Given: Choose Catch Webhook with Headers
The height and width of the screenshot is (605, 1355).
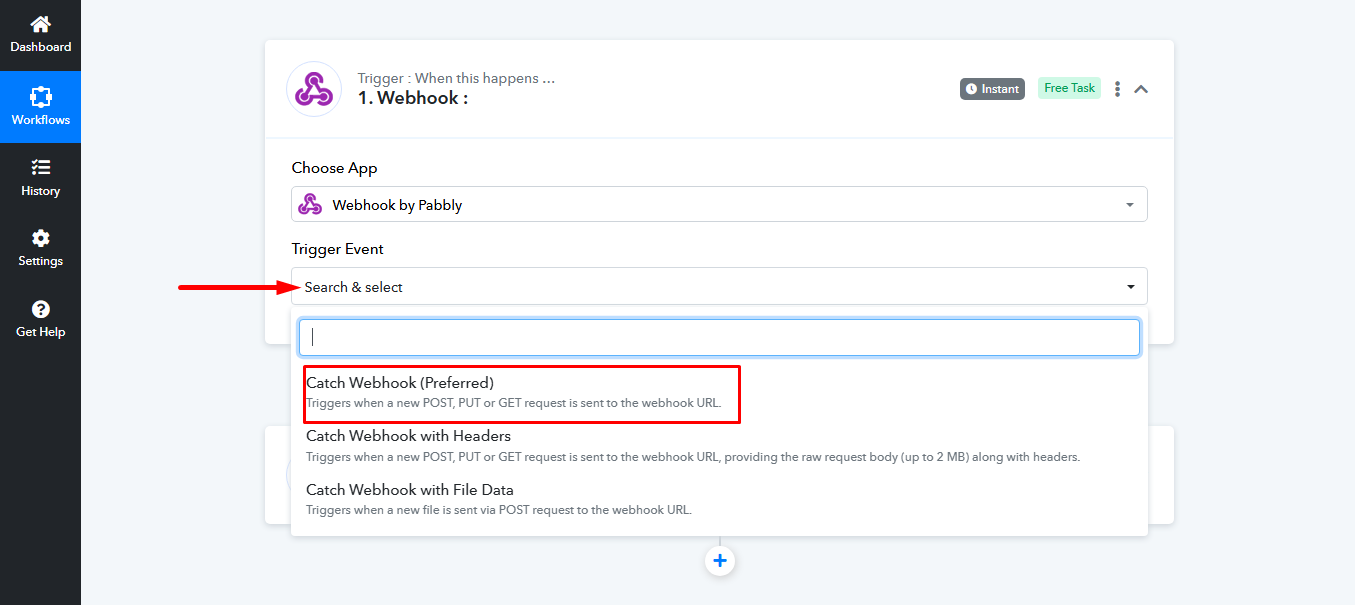Looking at the screenshot, I should 408,436.
